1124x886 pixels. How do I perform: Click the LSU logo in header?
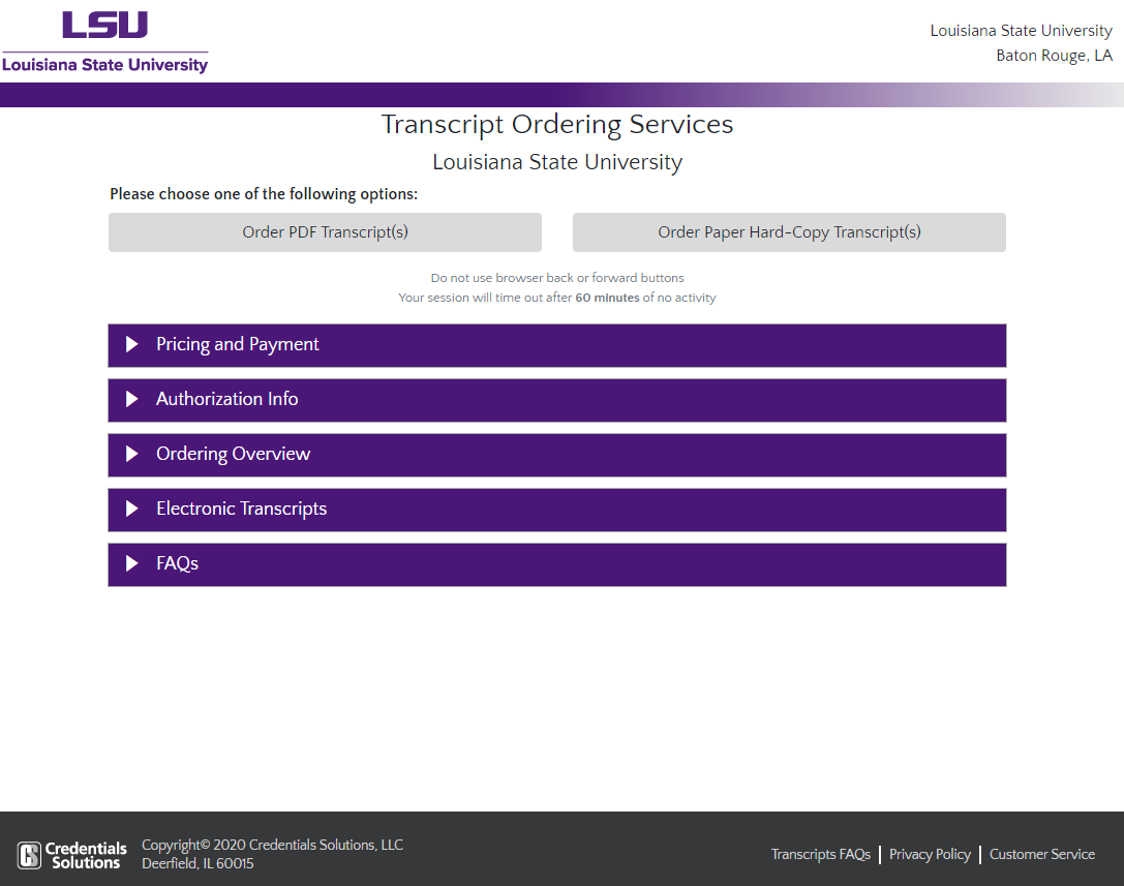pyautogui.click(x=105, y=42)
